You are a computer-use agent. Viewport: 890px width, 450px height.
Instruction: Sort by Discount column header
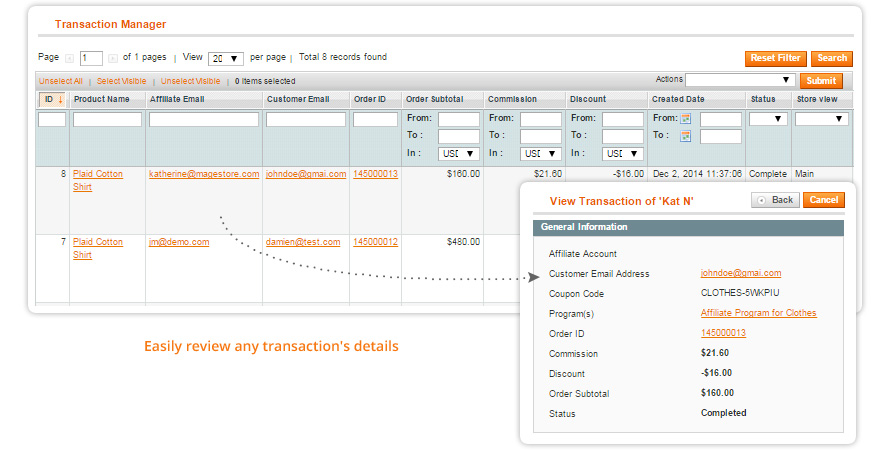click(x=587, y=99)
